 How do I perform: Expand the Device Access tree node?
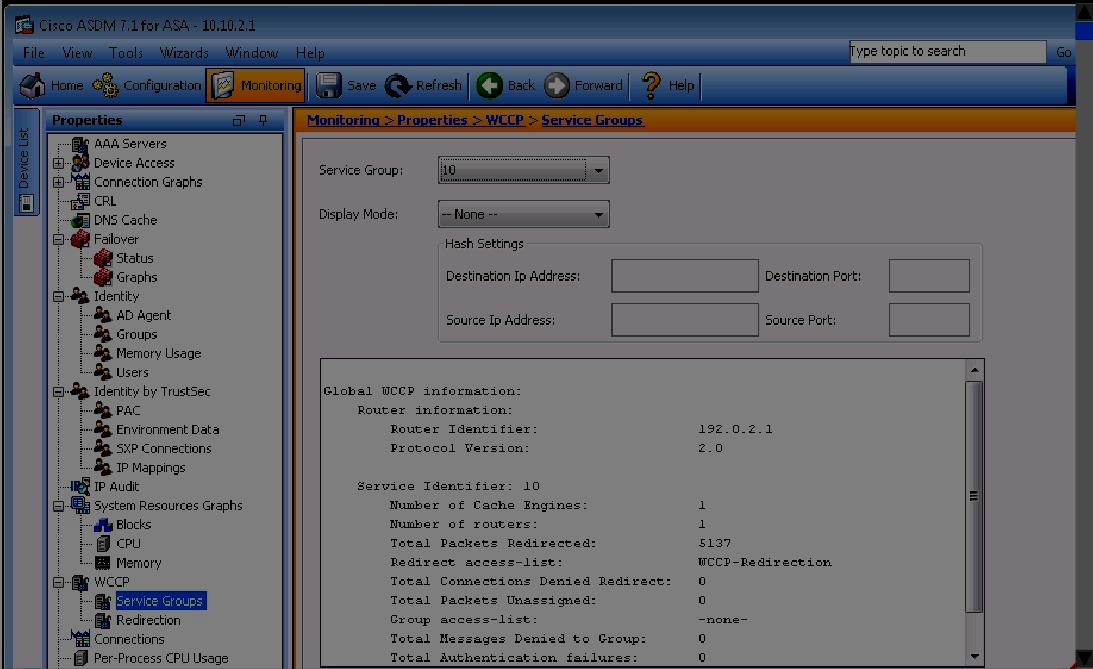[59, 163]
